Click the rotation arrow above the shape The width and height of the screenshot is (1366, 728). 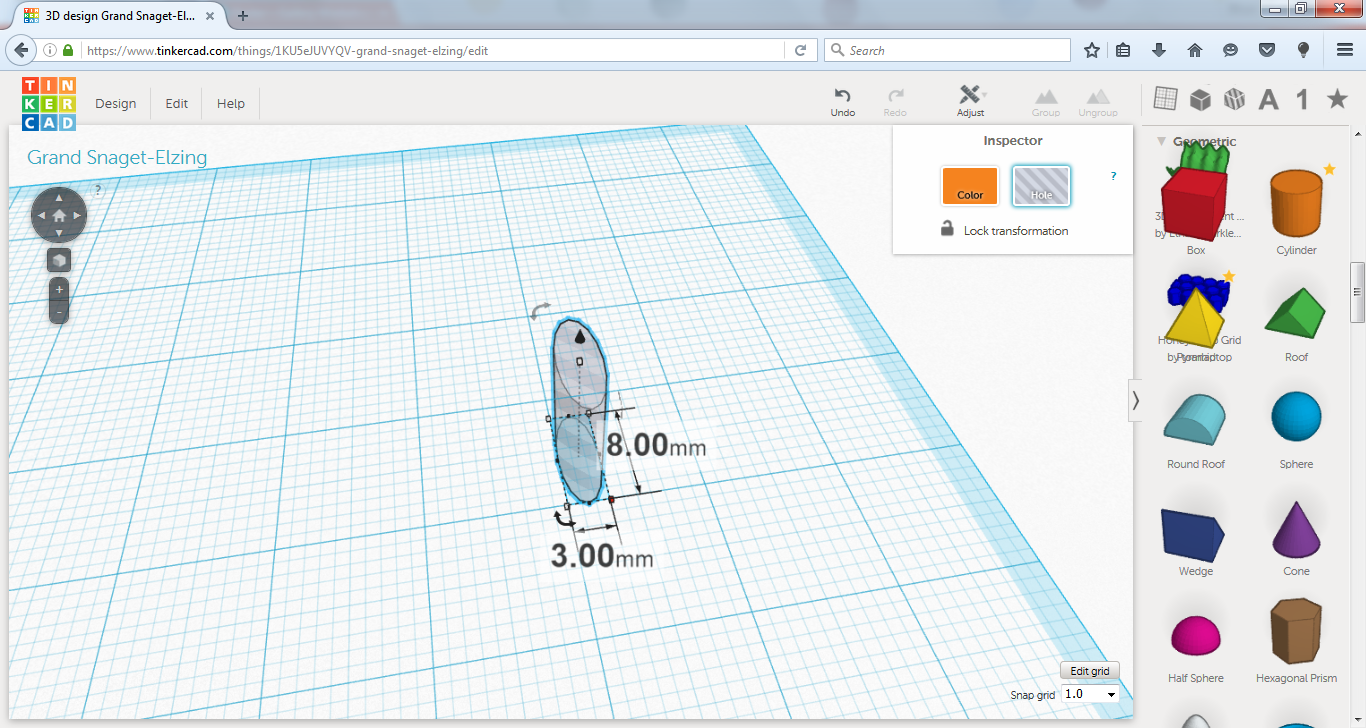click(x=540, y=311)
